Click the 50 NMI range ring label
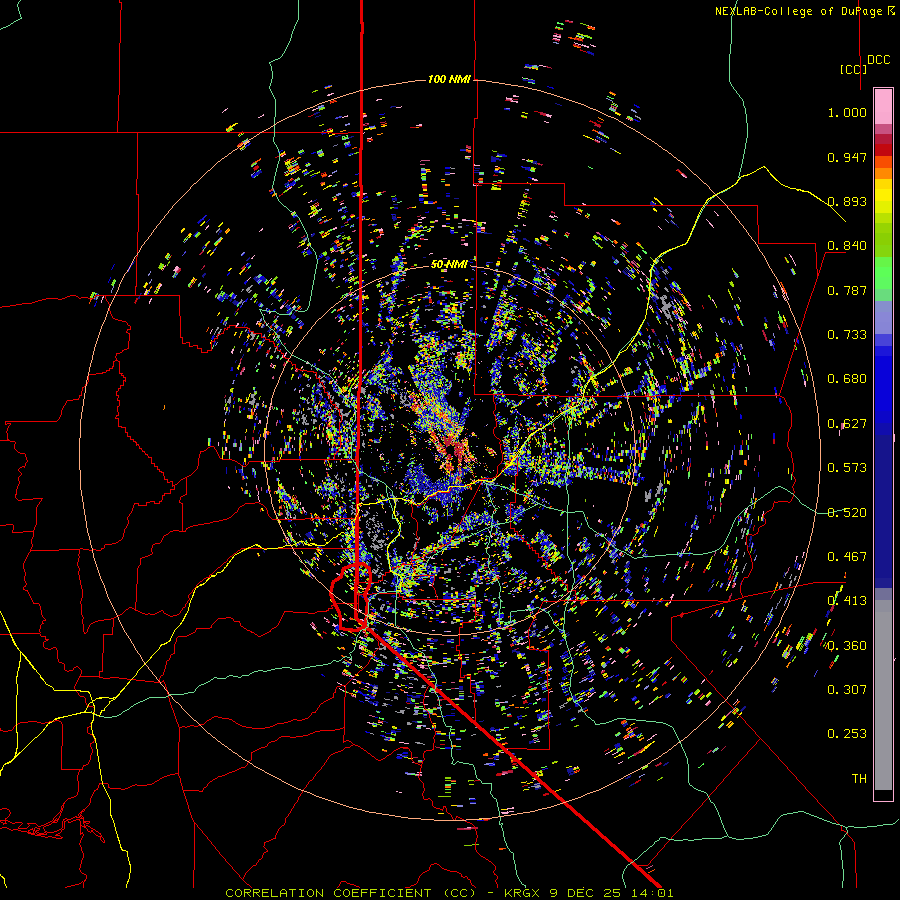The image size is (900, 900). [449, 264]
